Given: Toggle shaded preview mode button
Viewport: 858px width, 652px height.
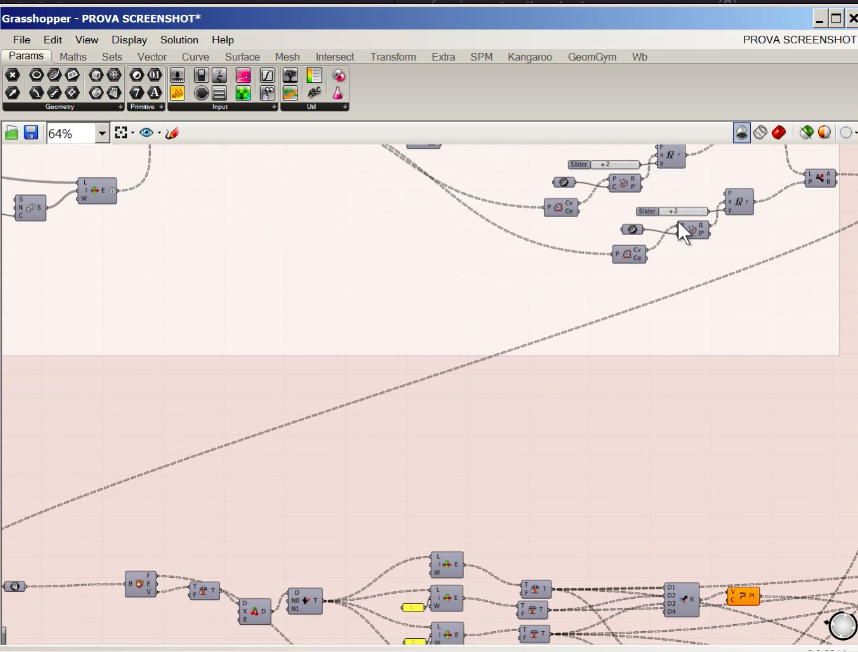Looking at the screenshot, I should point(742,133).
